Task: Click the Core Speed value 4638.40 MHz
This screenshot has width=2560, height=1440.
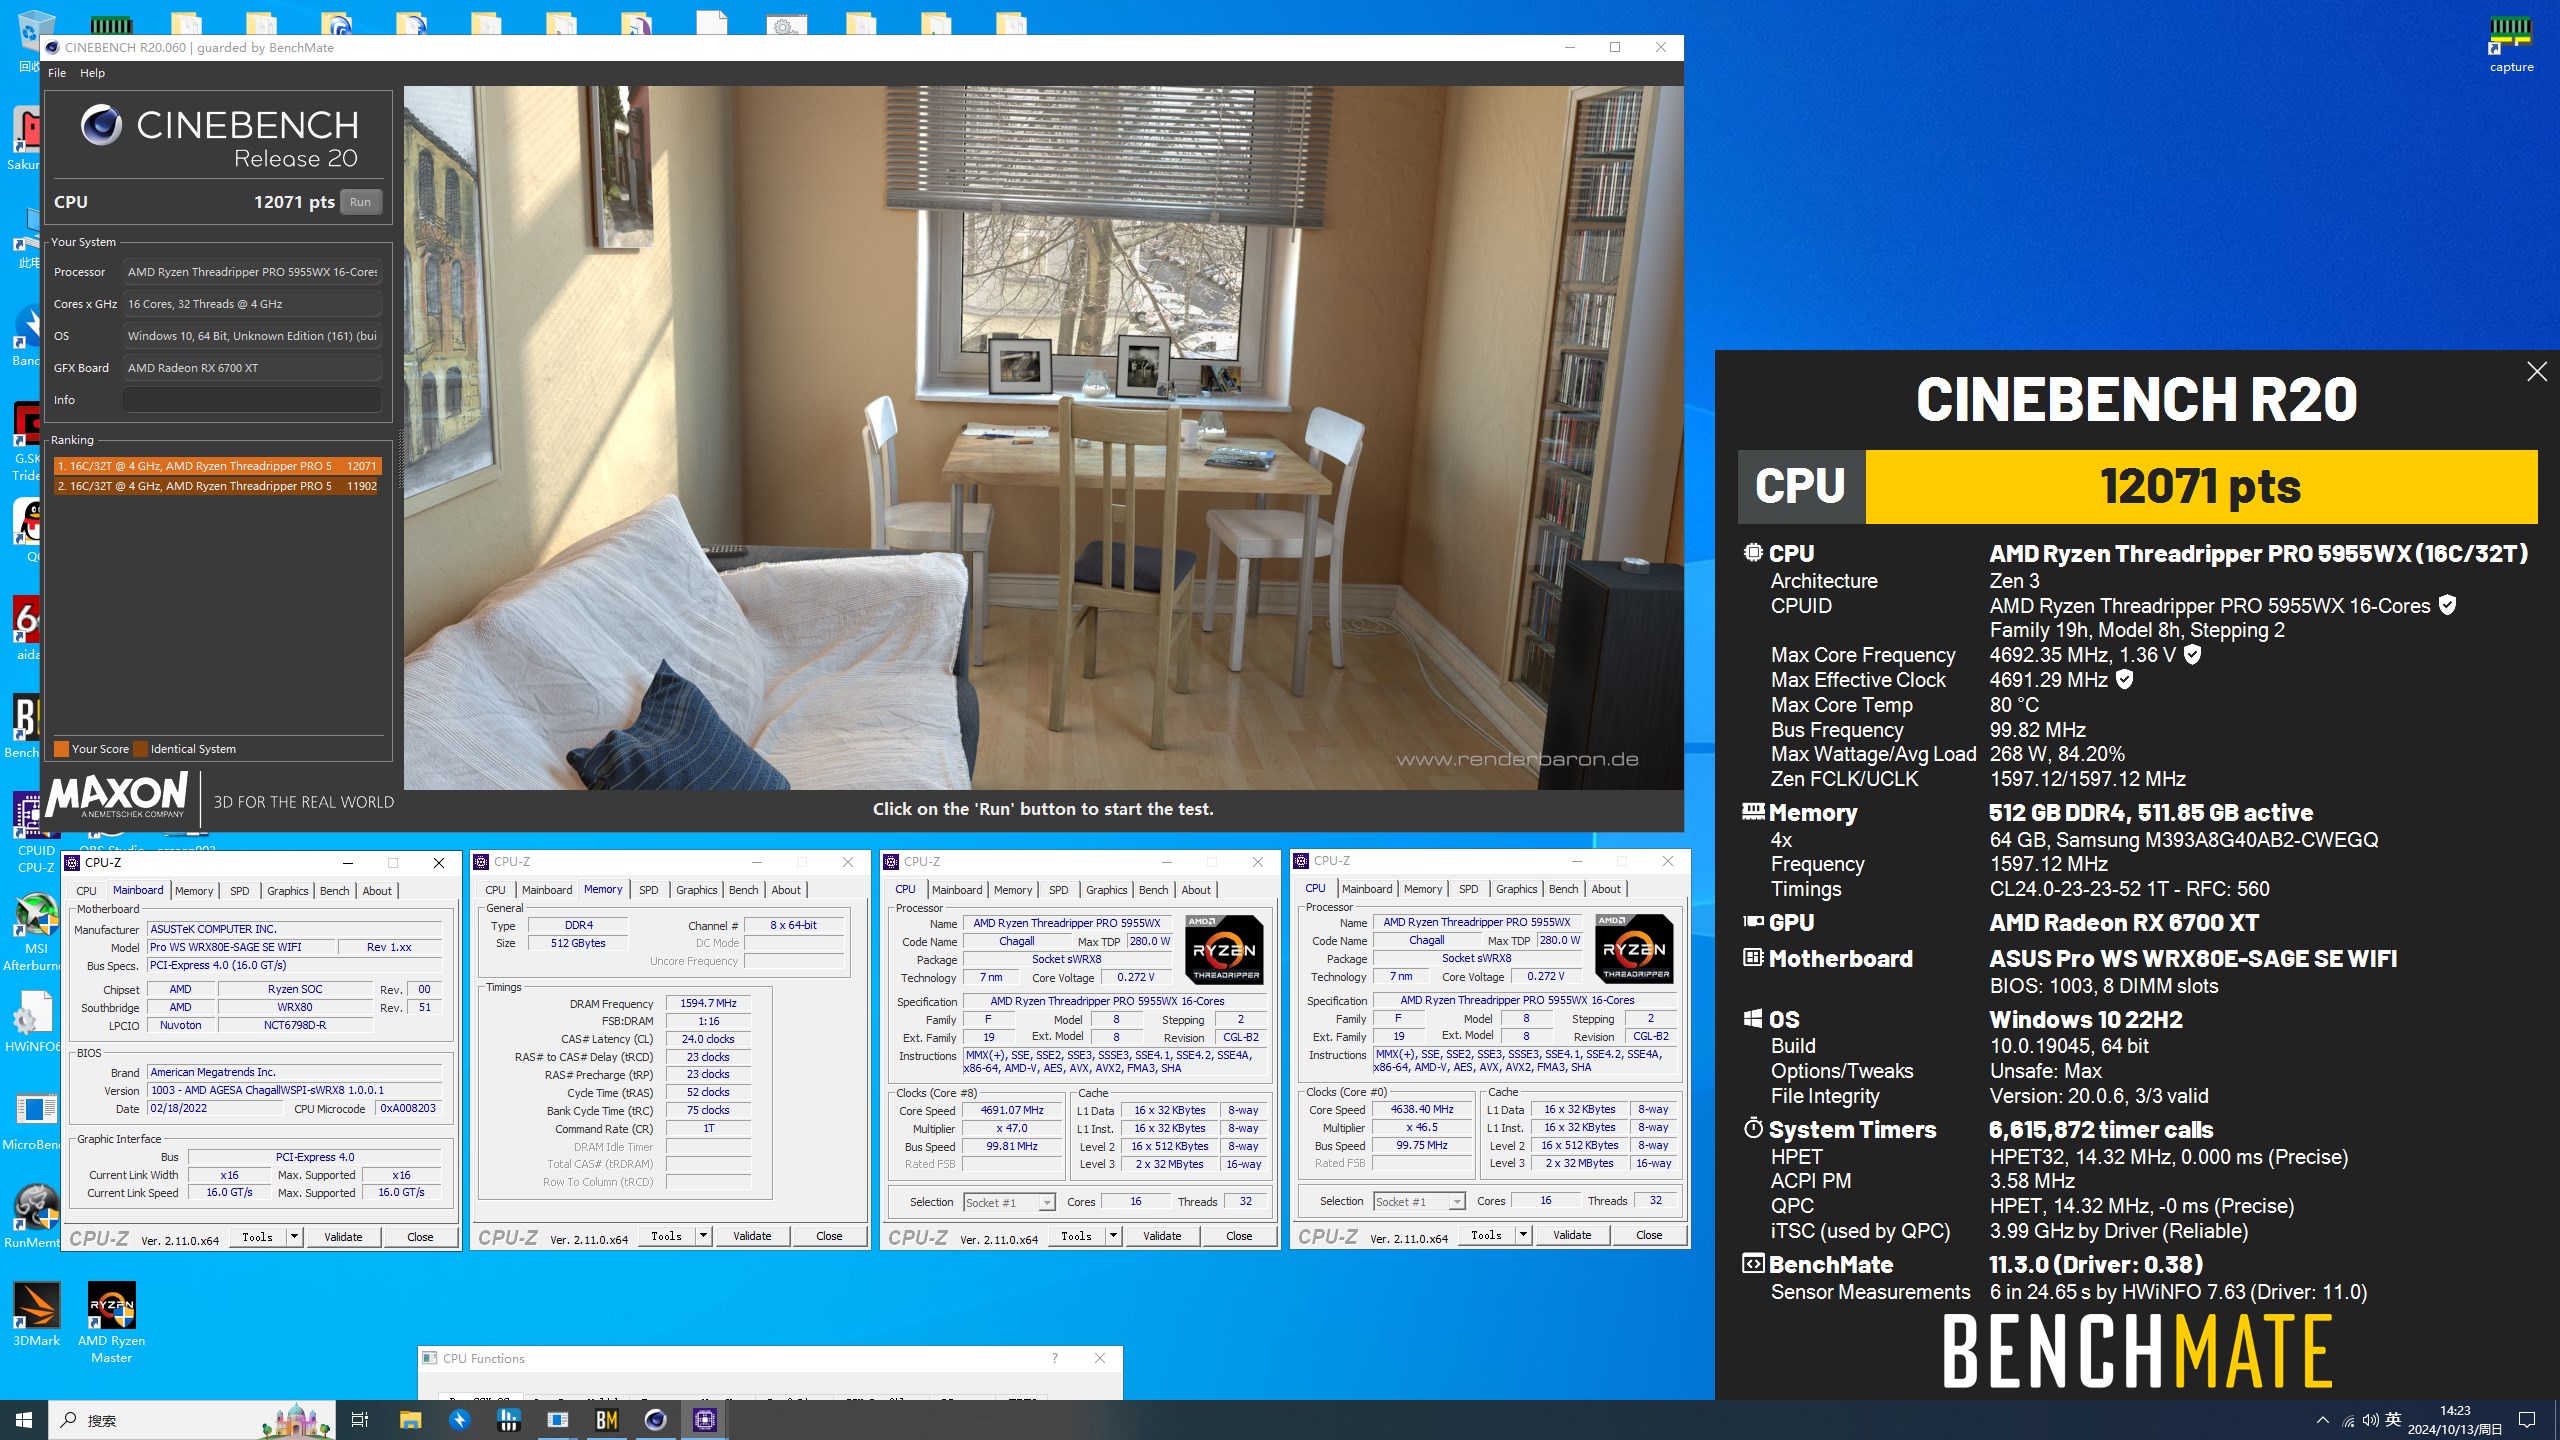Action: (1422, 1109)
